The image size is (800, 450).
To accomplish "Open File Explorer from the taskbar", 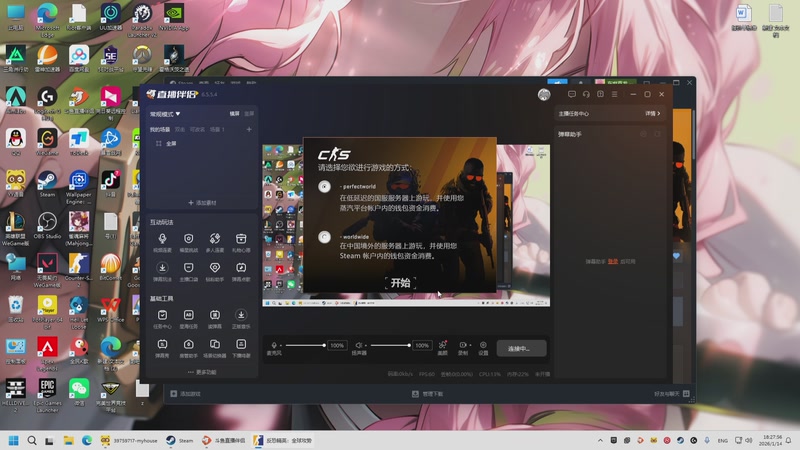I will [68, 440].
